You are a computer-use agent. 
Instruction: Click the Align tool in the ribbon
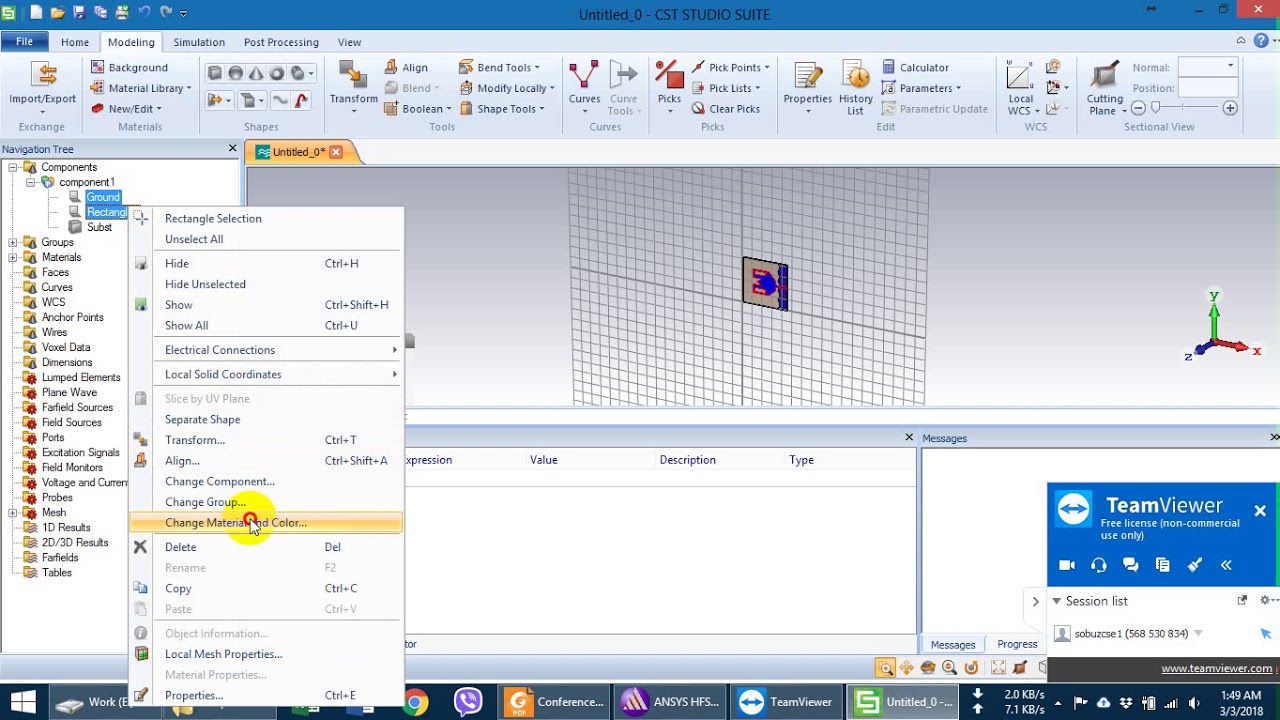pos(406,67)
